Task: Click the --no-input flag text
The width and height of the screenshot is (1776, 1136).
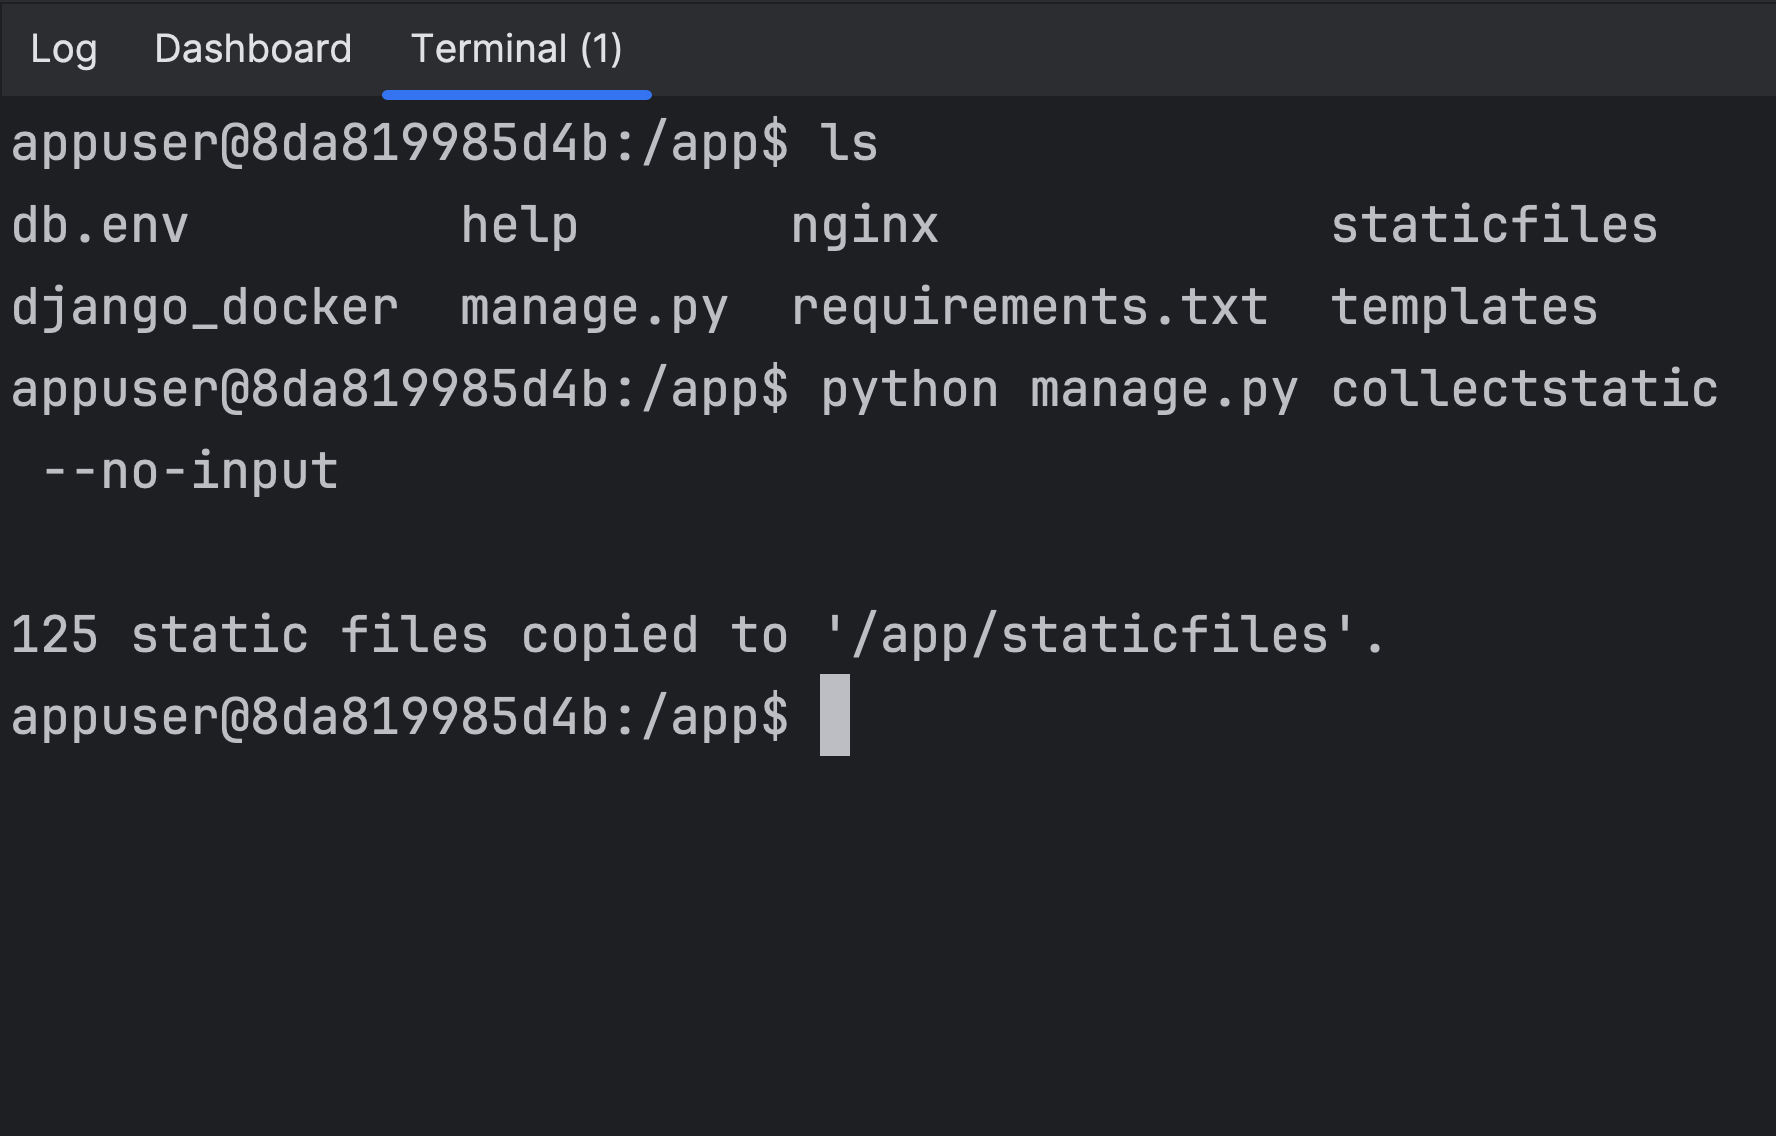Action: coord(190,472)
